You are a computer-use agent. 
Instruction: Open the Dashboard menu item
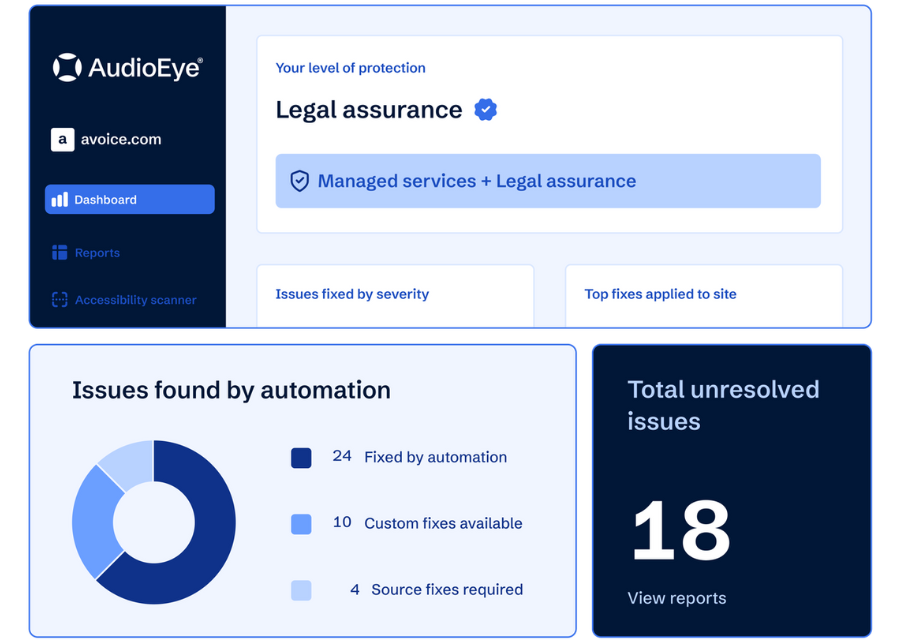[x=129, y=200]
